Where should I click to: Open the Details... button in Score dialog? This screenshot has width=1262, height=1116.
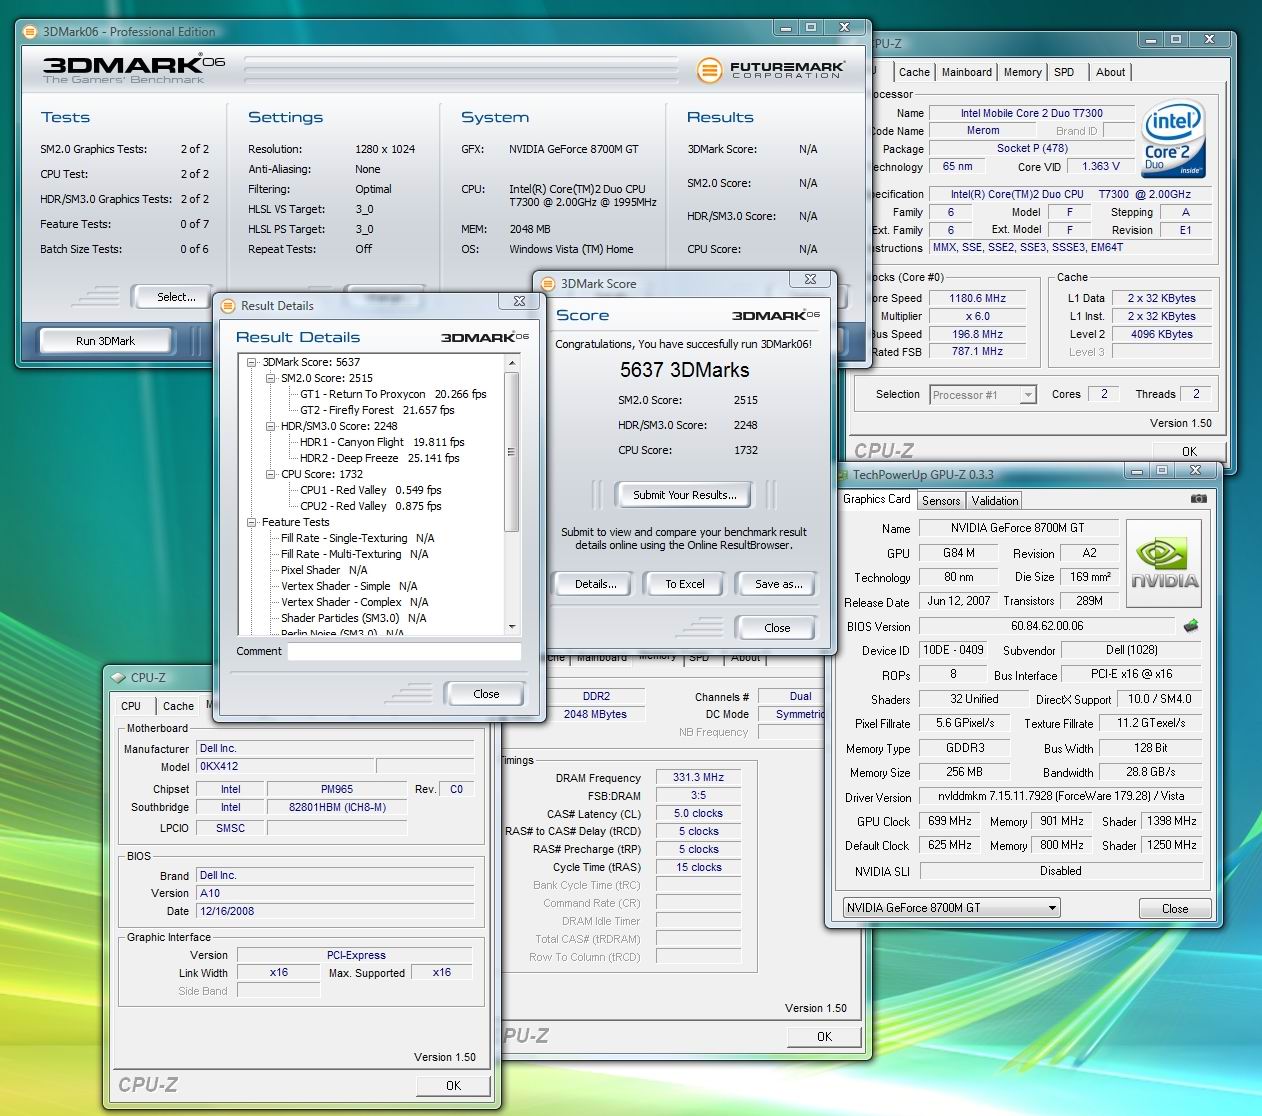coord(595,584)
